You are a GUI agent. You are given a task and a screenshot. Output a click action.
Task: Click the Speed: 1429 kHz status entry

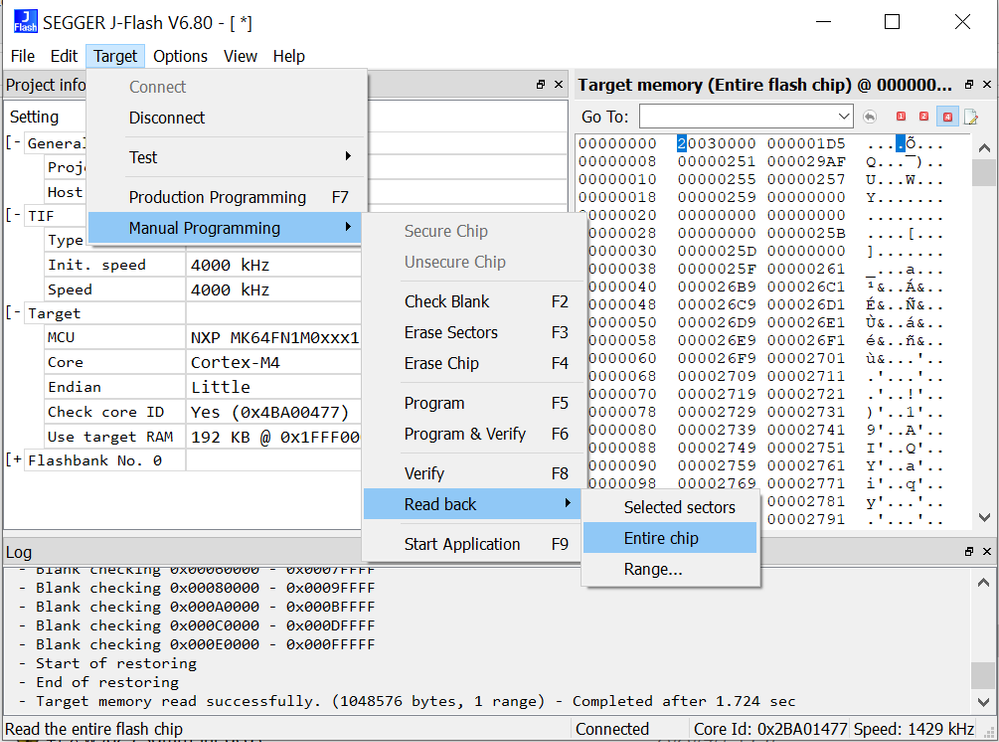(914, 729)
